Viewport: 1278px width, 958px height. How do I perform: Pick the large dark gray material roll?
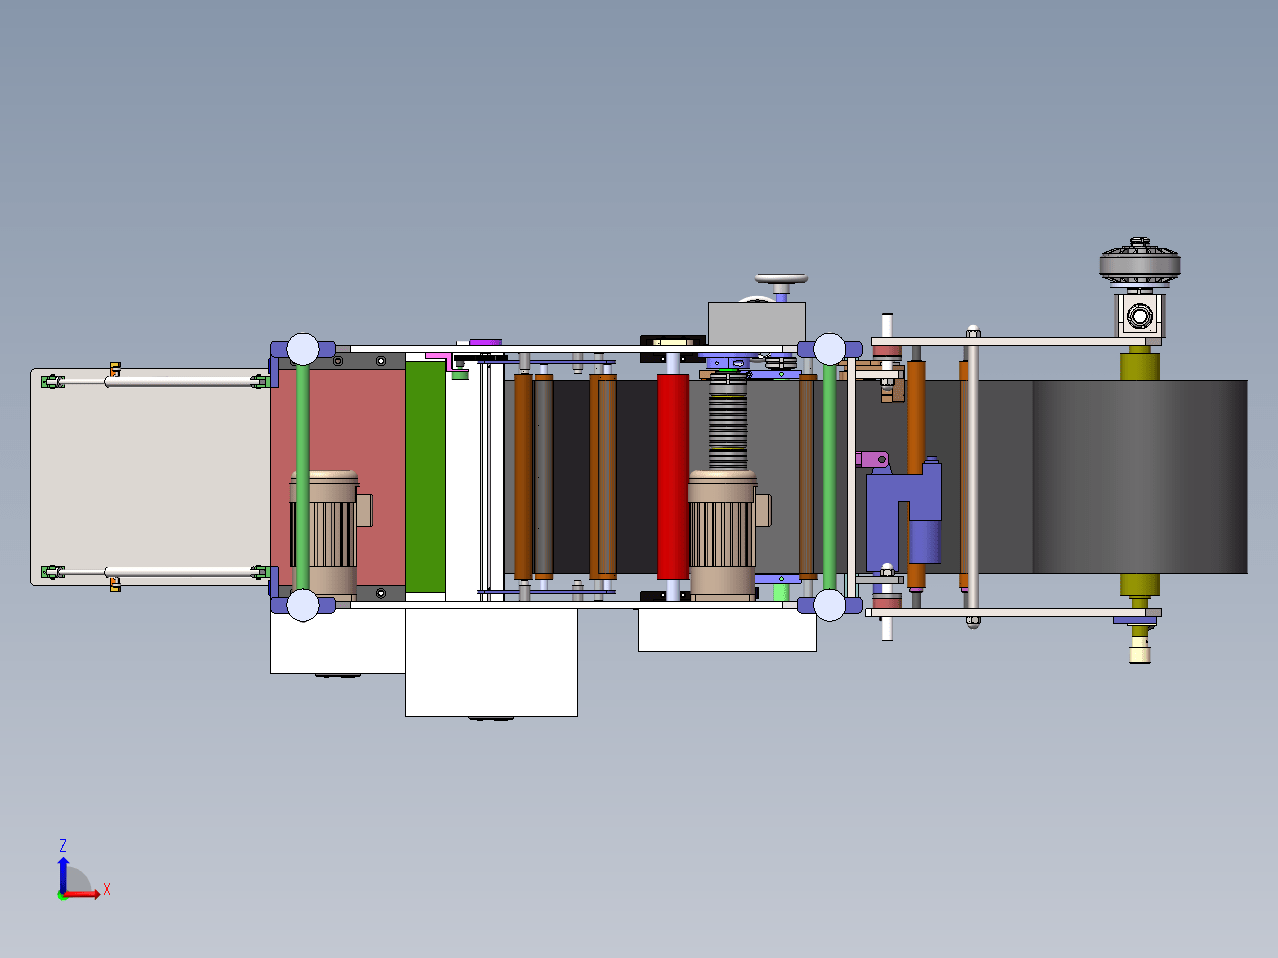click(1139, 476)
